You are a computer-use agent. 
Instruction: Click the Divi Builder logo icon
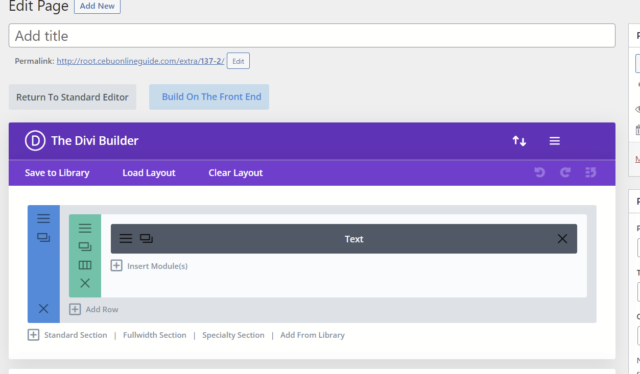(x=35, y=140)
